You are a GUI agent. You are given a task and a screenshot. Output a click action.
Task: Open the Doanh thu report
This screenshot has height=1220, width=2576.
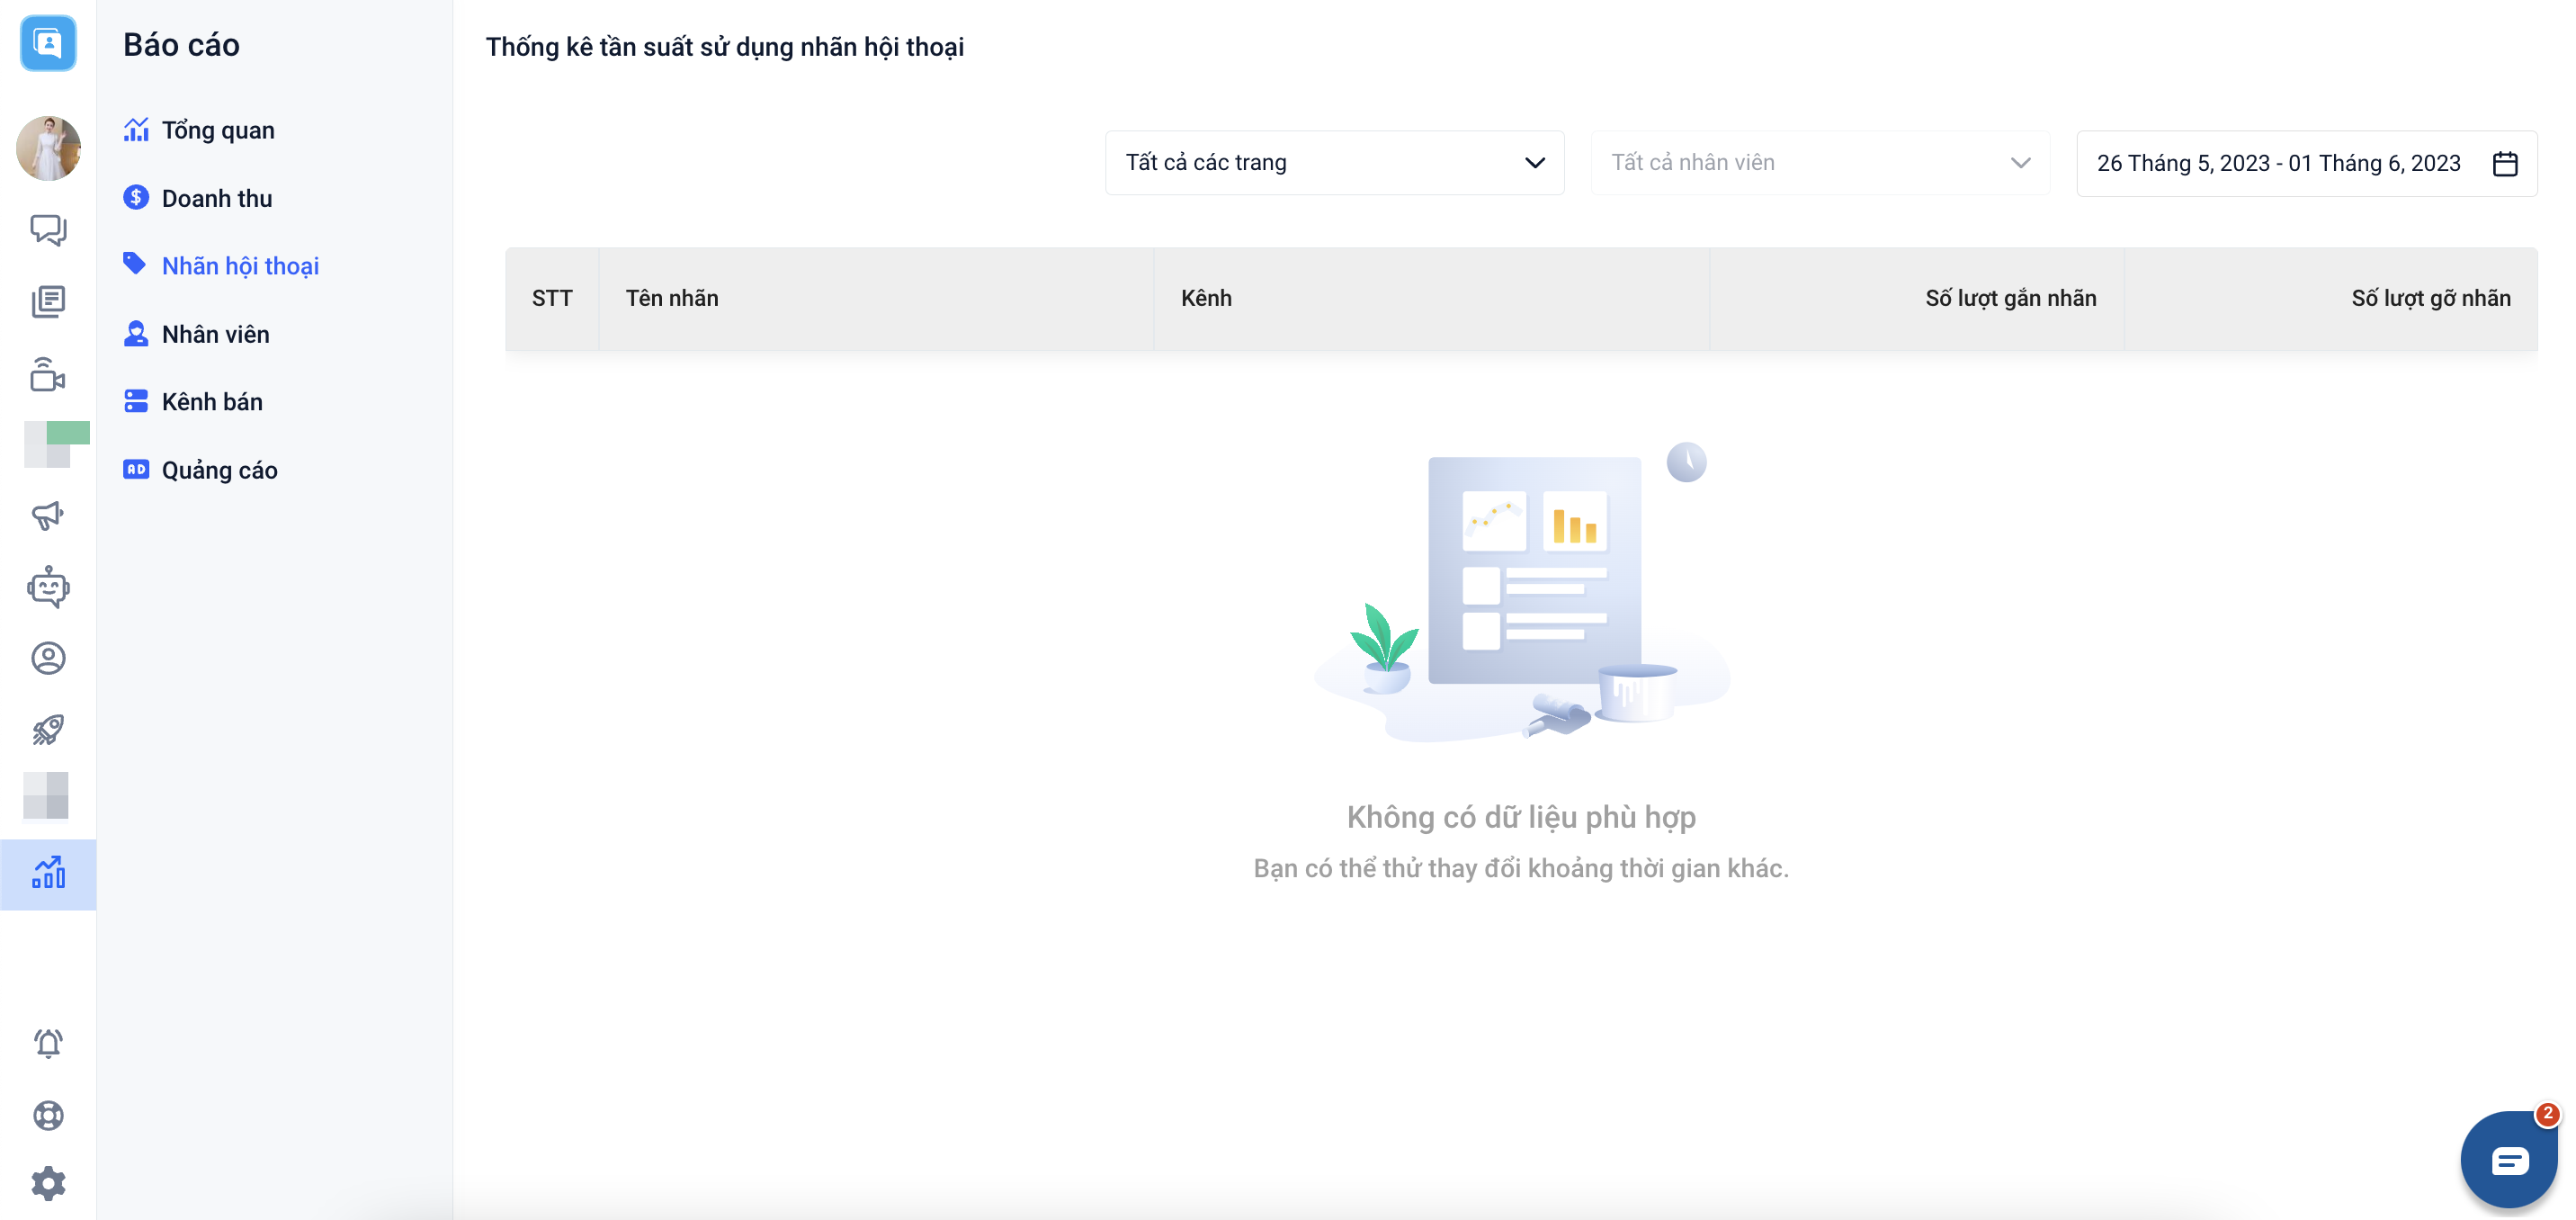tap(217, 198)
